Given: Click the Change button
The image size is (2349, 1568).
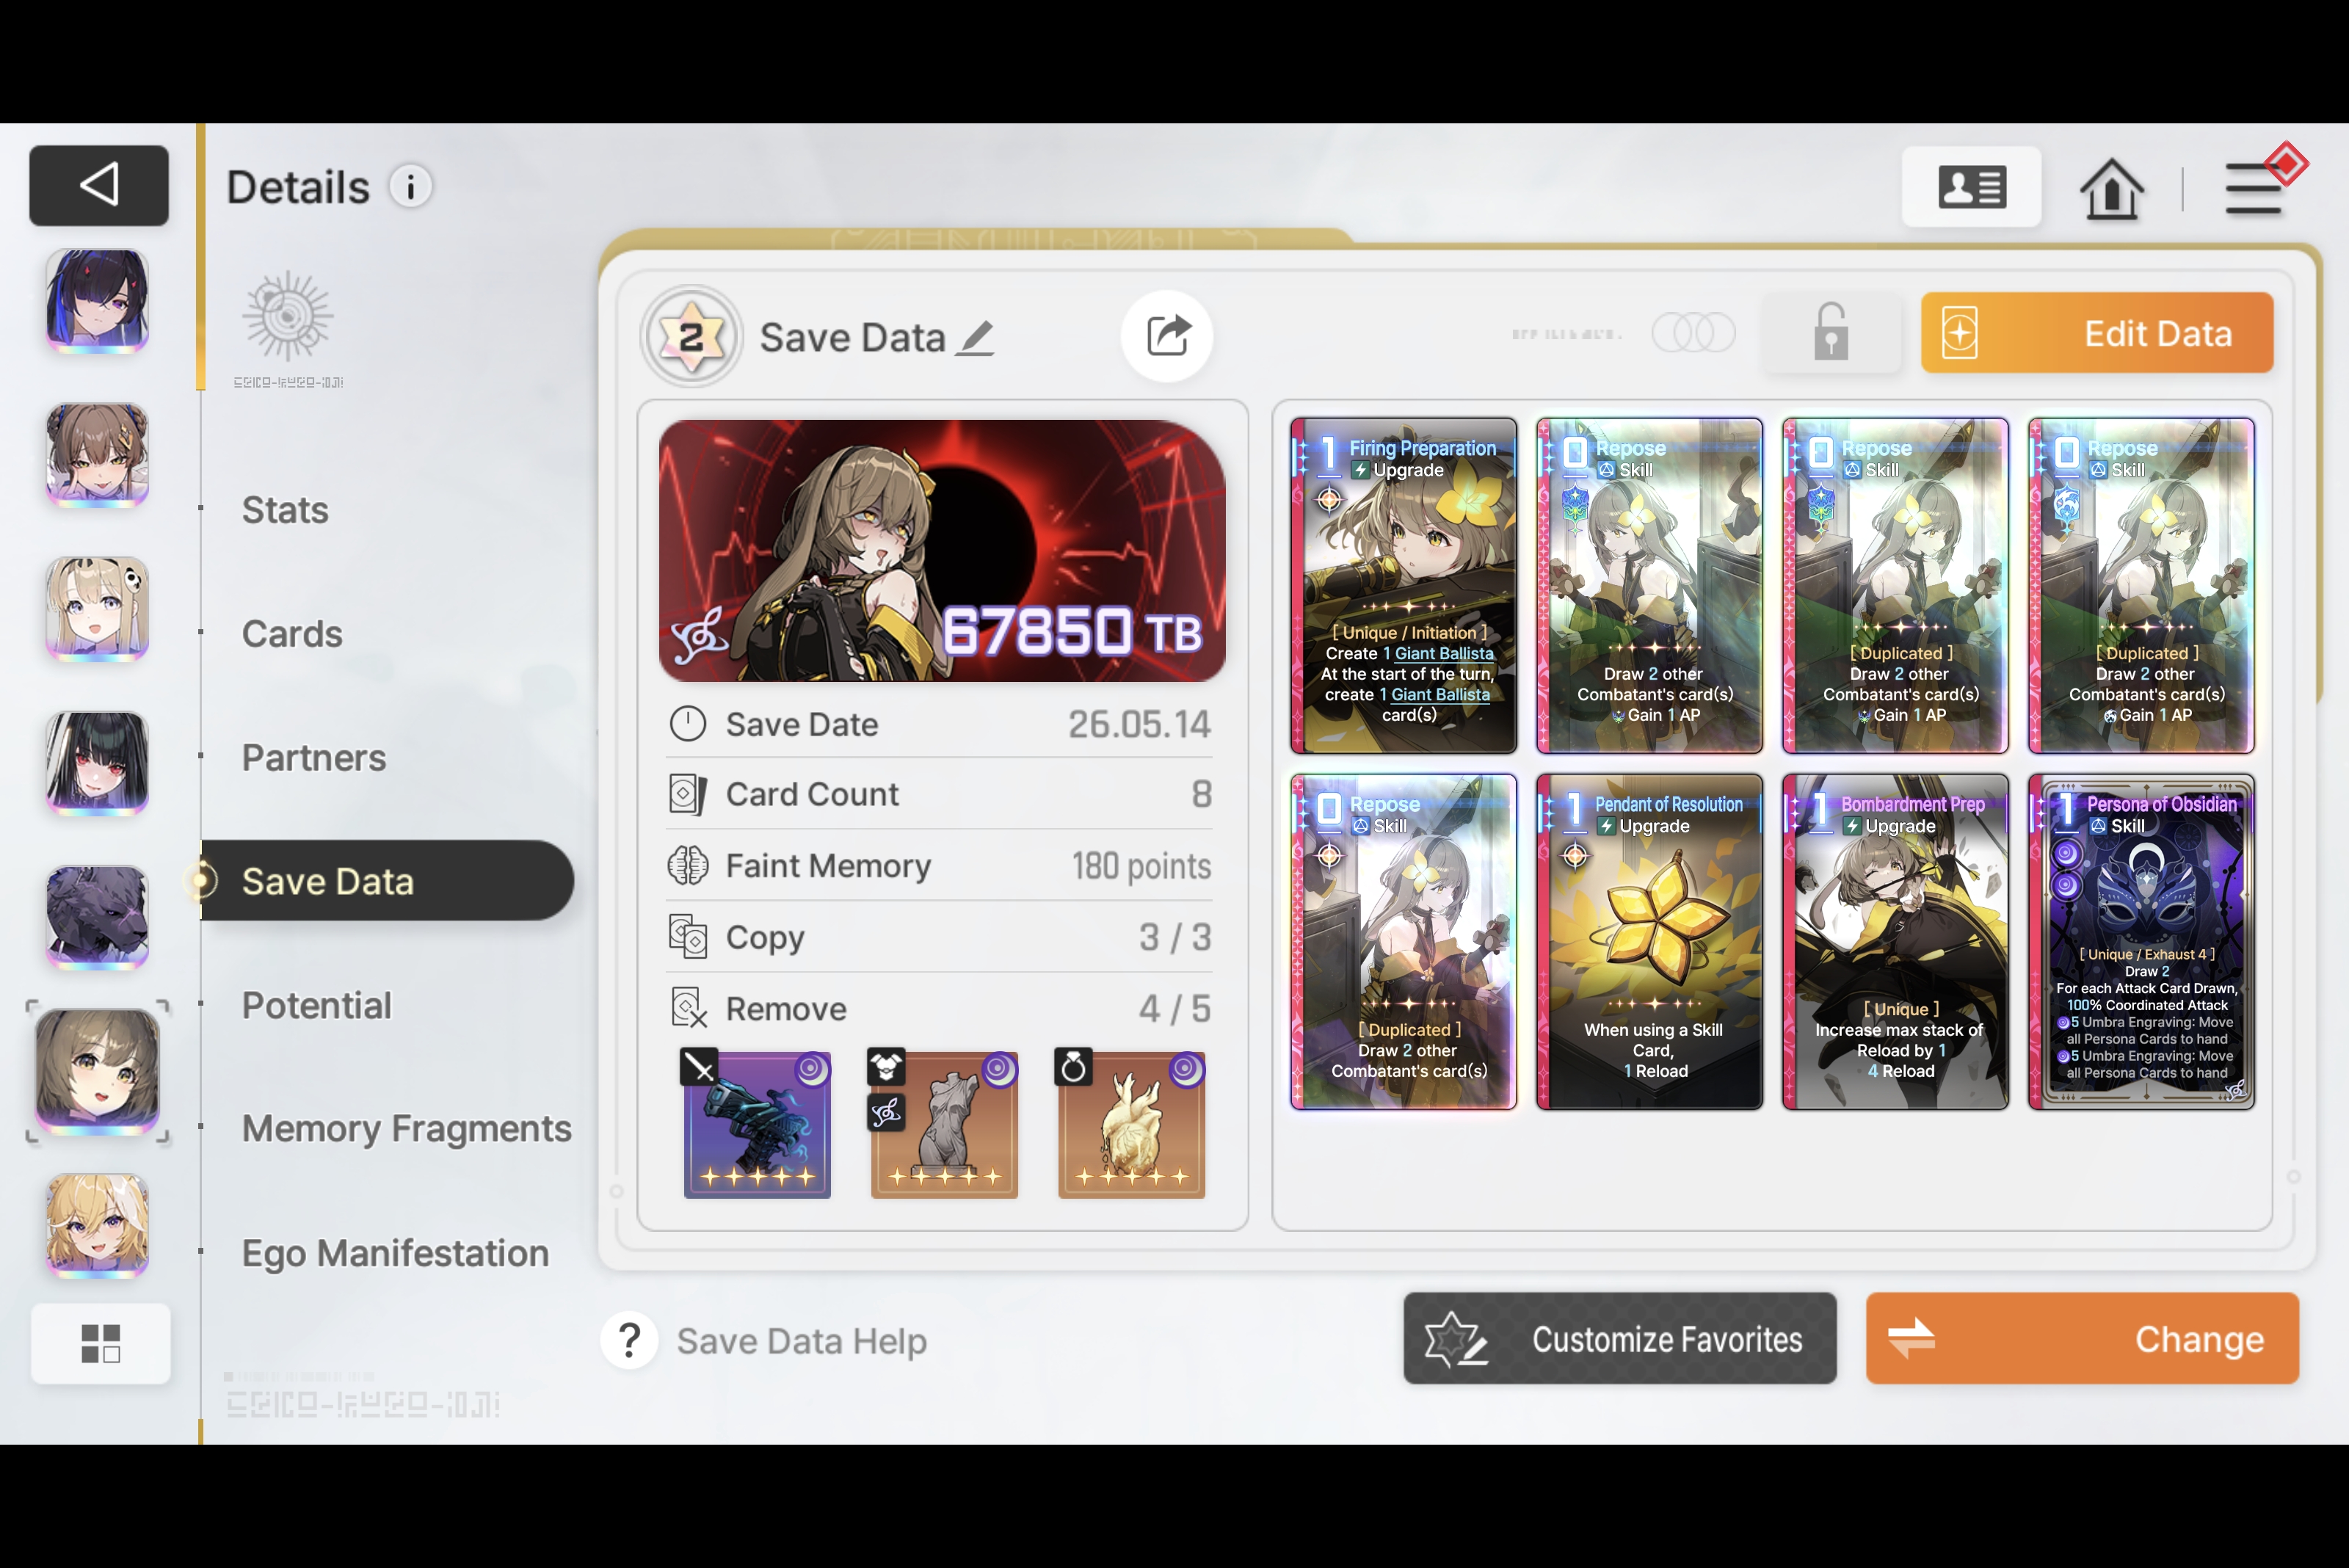Looking at the screenshot, I should click(2082, 1338).
